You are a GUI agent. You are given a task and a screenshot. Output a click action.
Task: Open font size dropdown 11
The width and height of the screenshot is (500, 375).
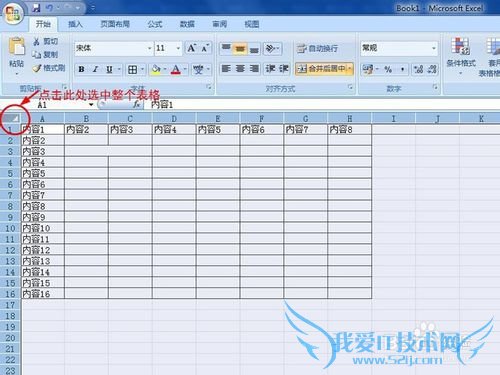178,49
